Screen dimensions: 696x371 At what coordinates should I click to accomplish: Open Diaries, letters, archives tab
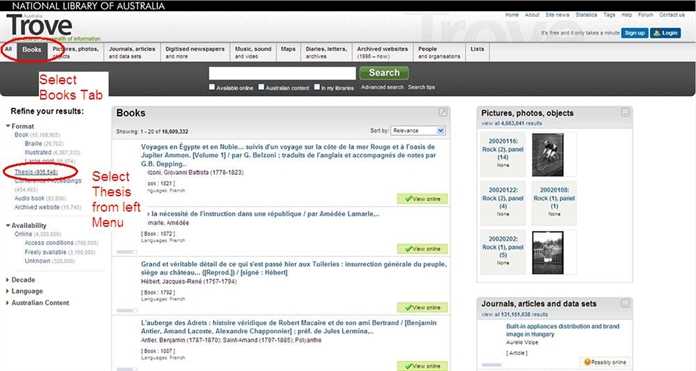coord(326,52)
